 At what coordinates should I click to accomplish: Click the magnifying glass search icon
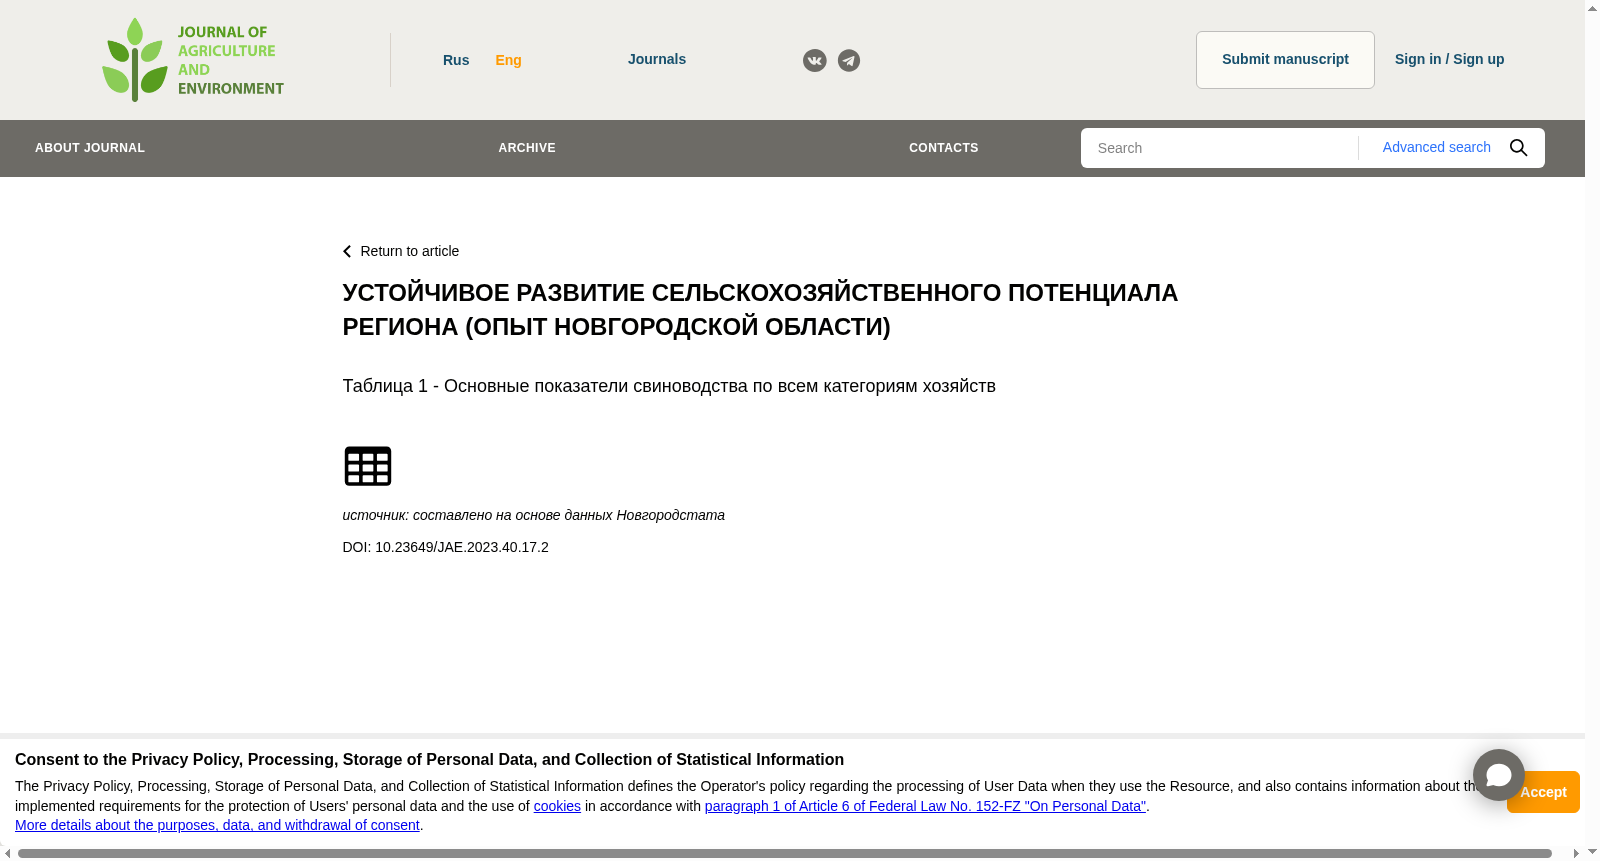1518,148
